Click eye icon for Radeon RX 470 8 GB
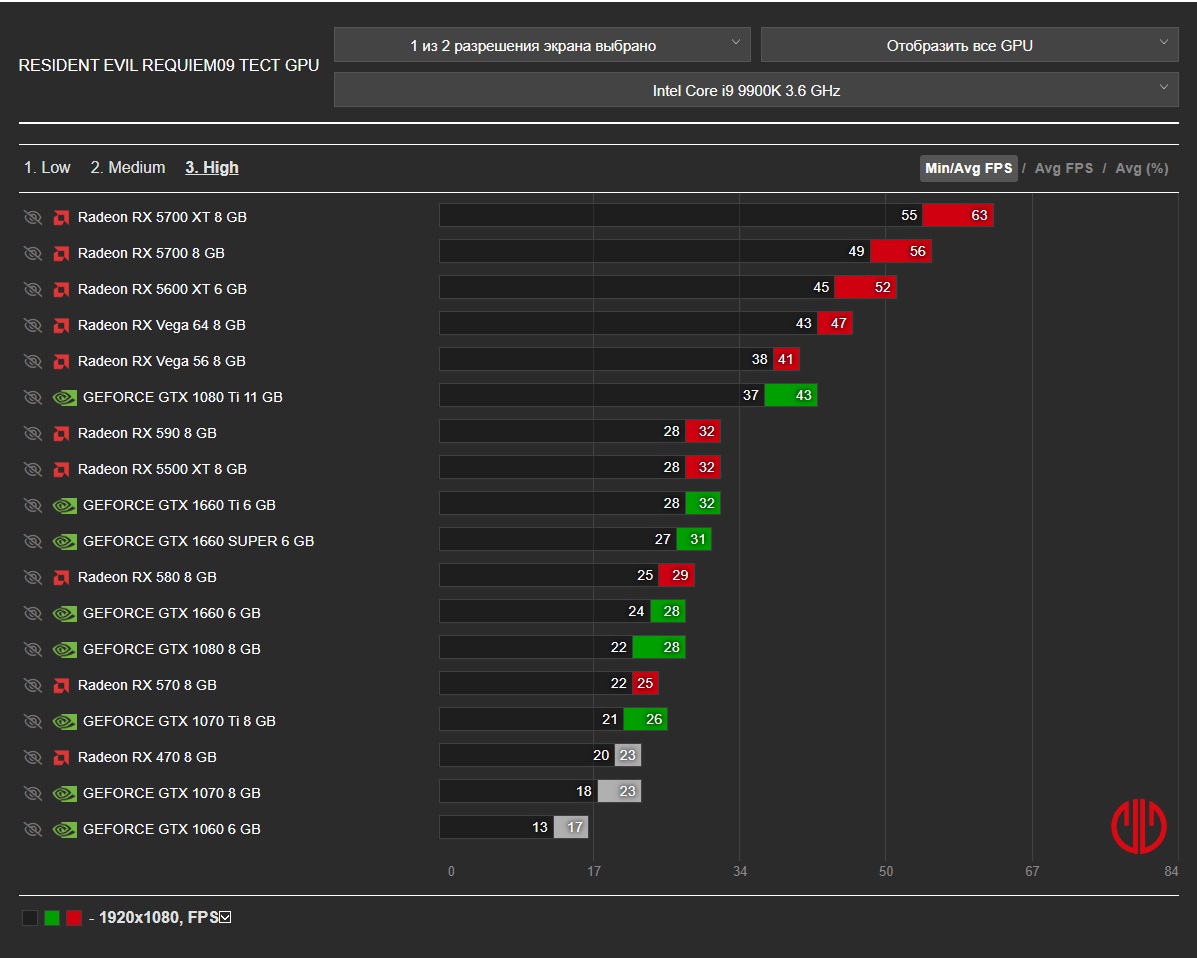The height and width of the screenshot is (958, 1197). click(x=33, y=757)
